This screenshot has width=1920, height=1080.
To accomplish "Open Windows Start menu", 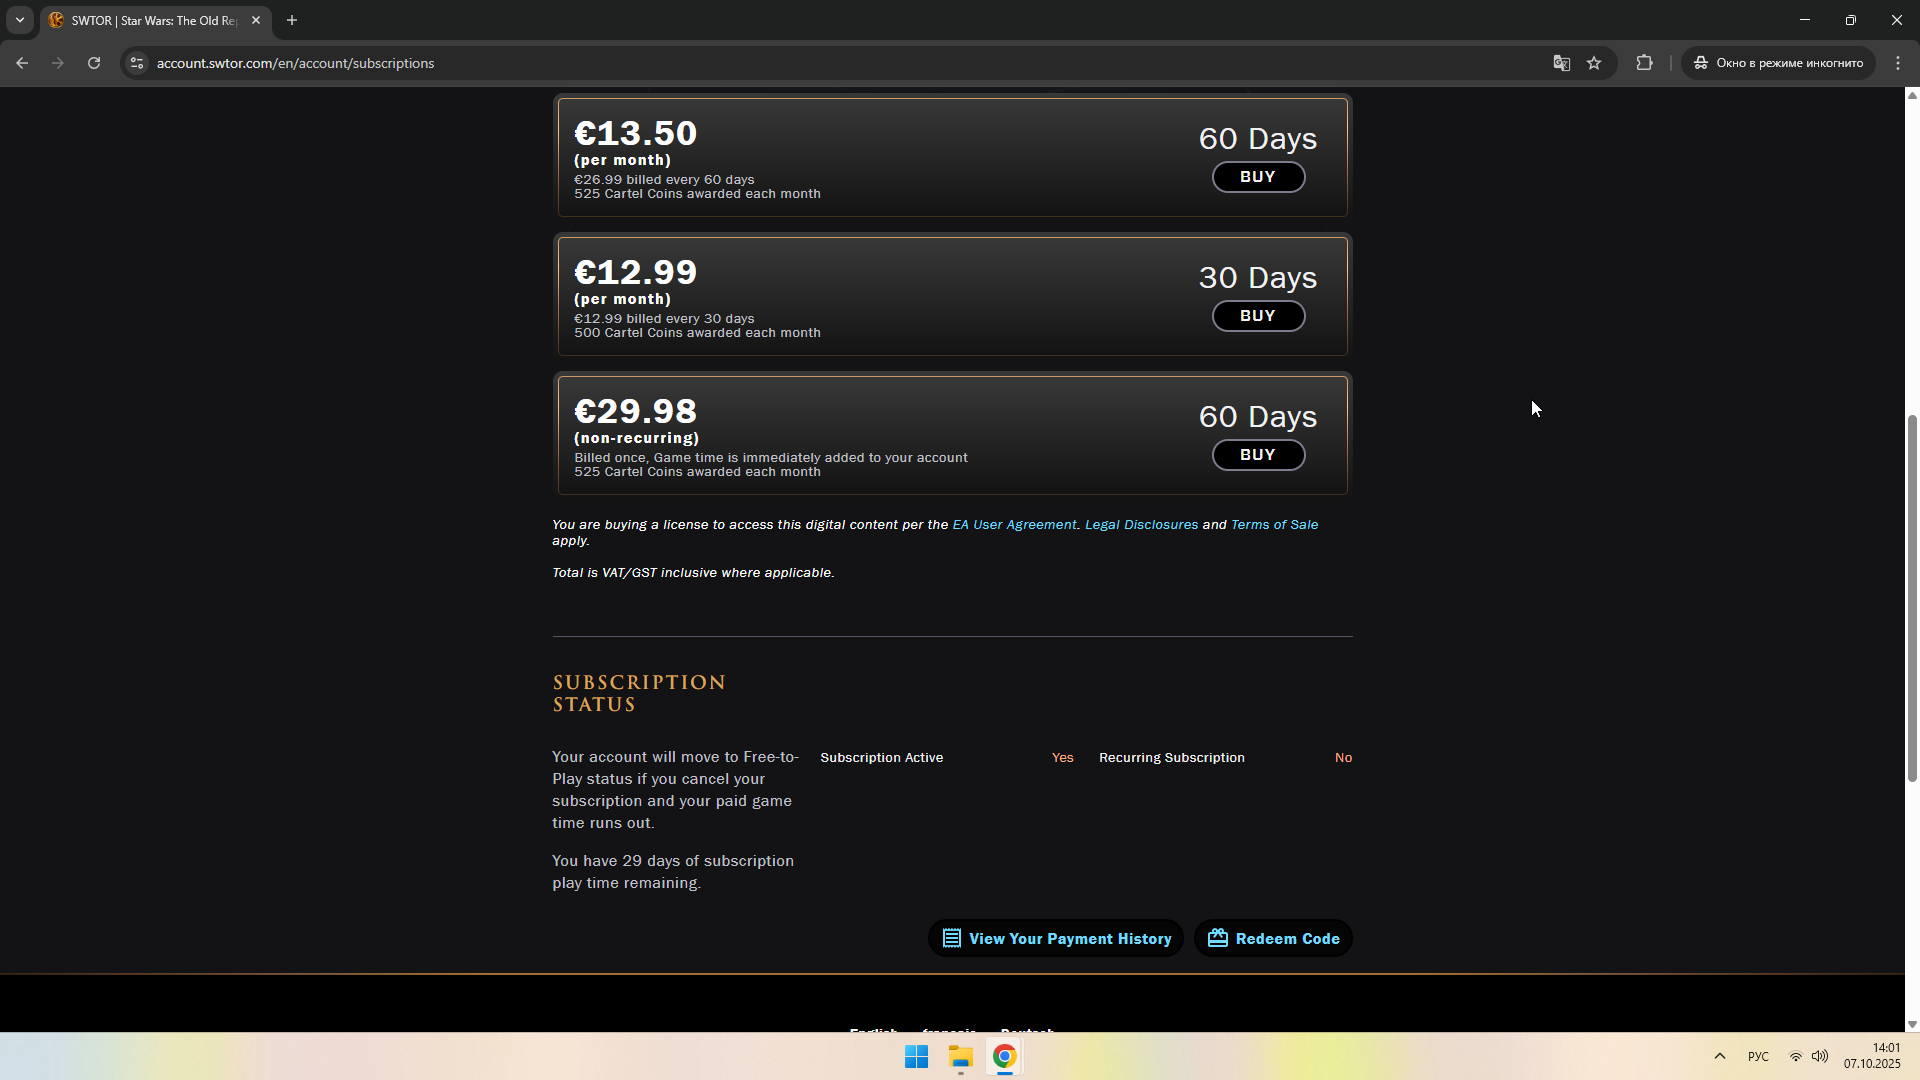I will [x=916, y=1057].
